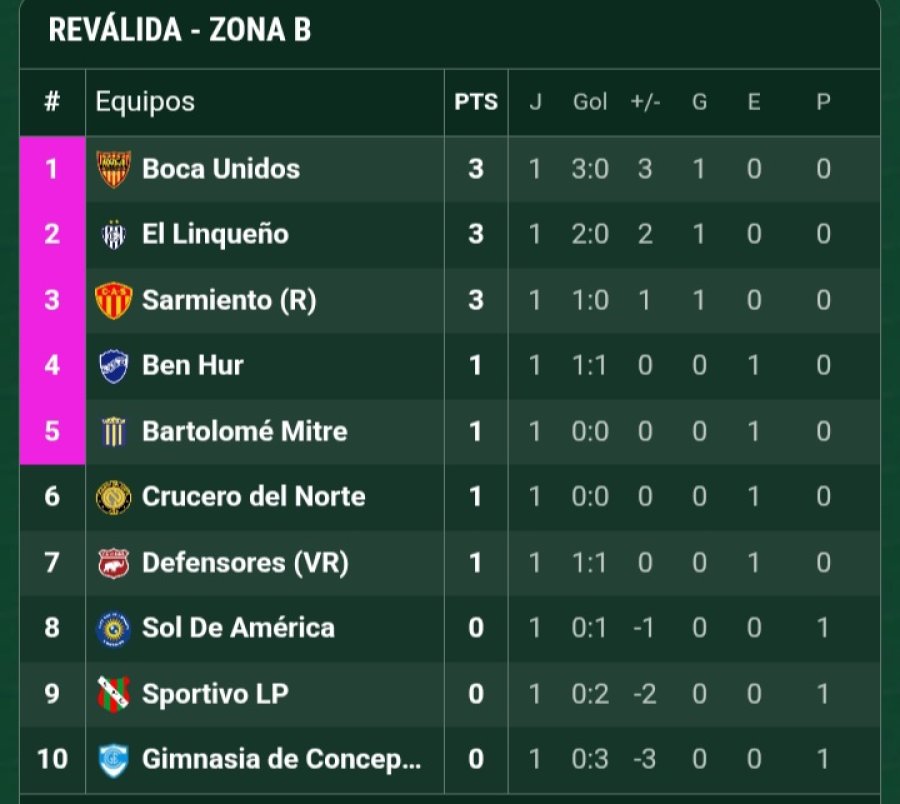The height and width of the screenshot is (804, 900).
Task: Click the Sarmiento (R) team crest
Action: (113, 301)
